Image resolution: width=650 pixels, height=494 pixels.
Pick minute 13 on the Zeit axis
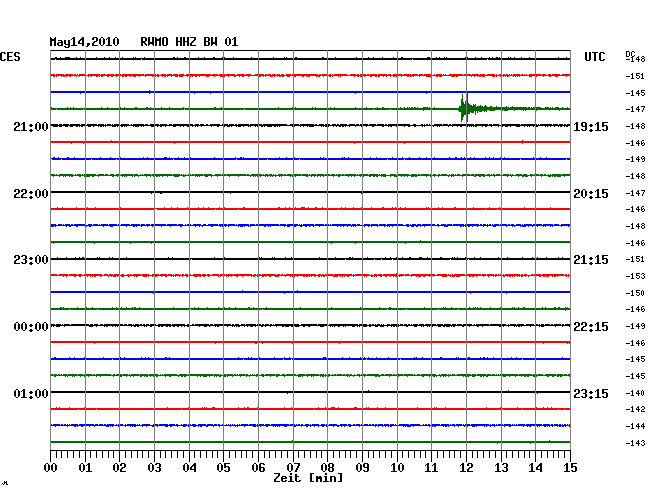coord(501,467)
